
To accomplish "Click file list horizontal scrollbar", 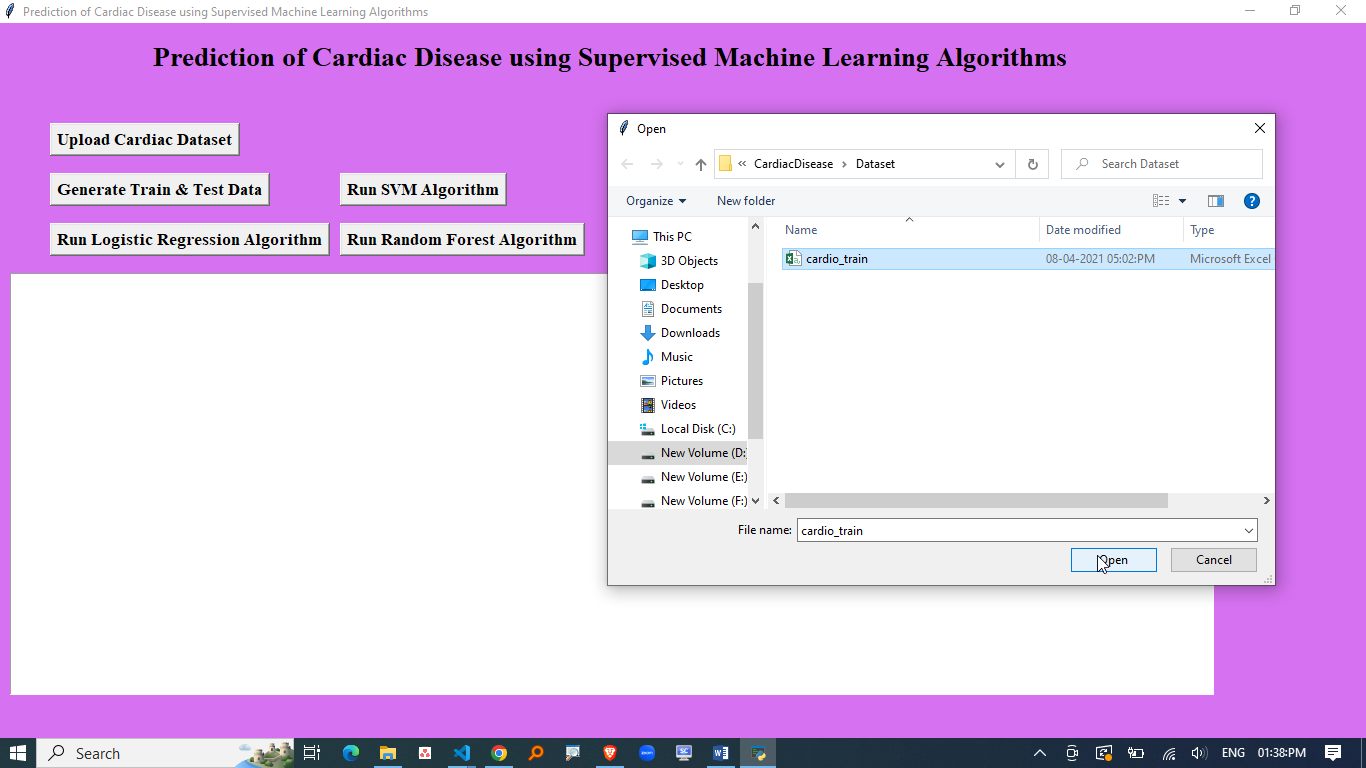I will click(976, 500).
